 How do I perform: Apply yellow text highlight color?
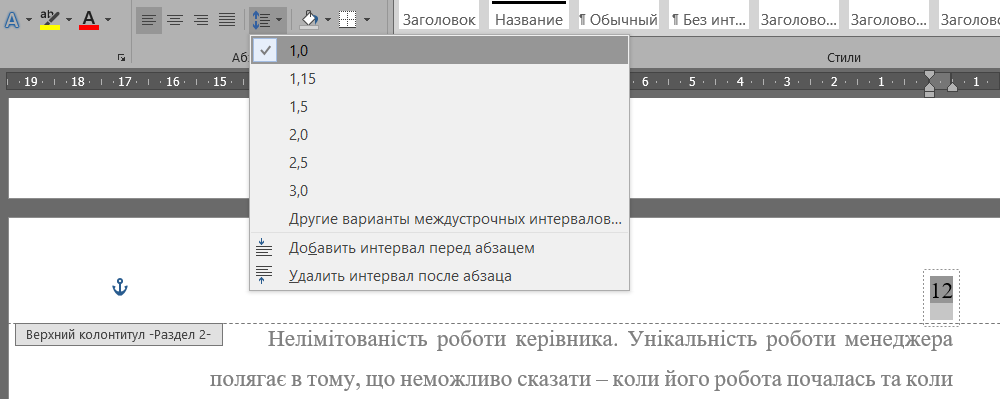pos(50,20)
